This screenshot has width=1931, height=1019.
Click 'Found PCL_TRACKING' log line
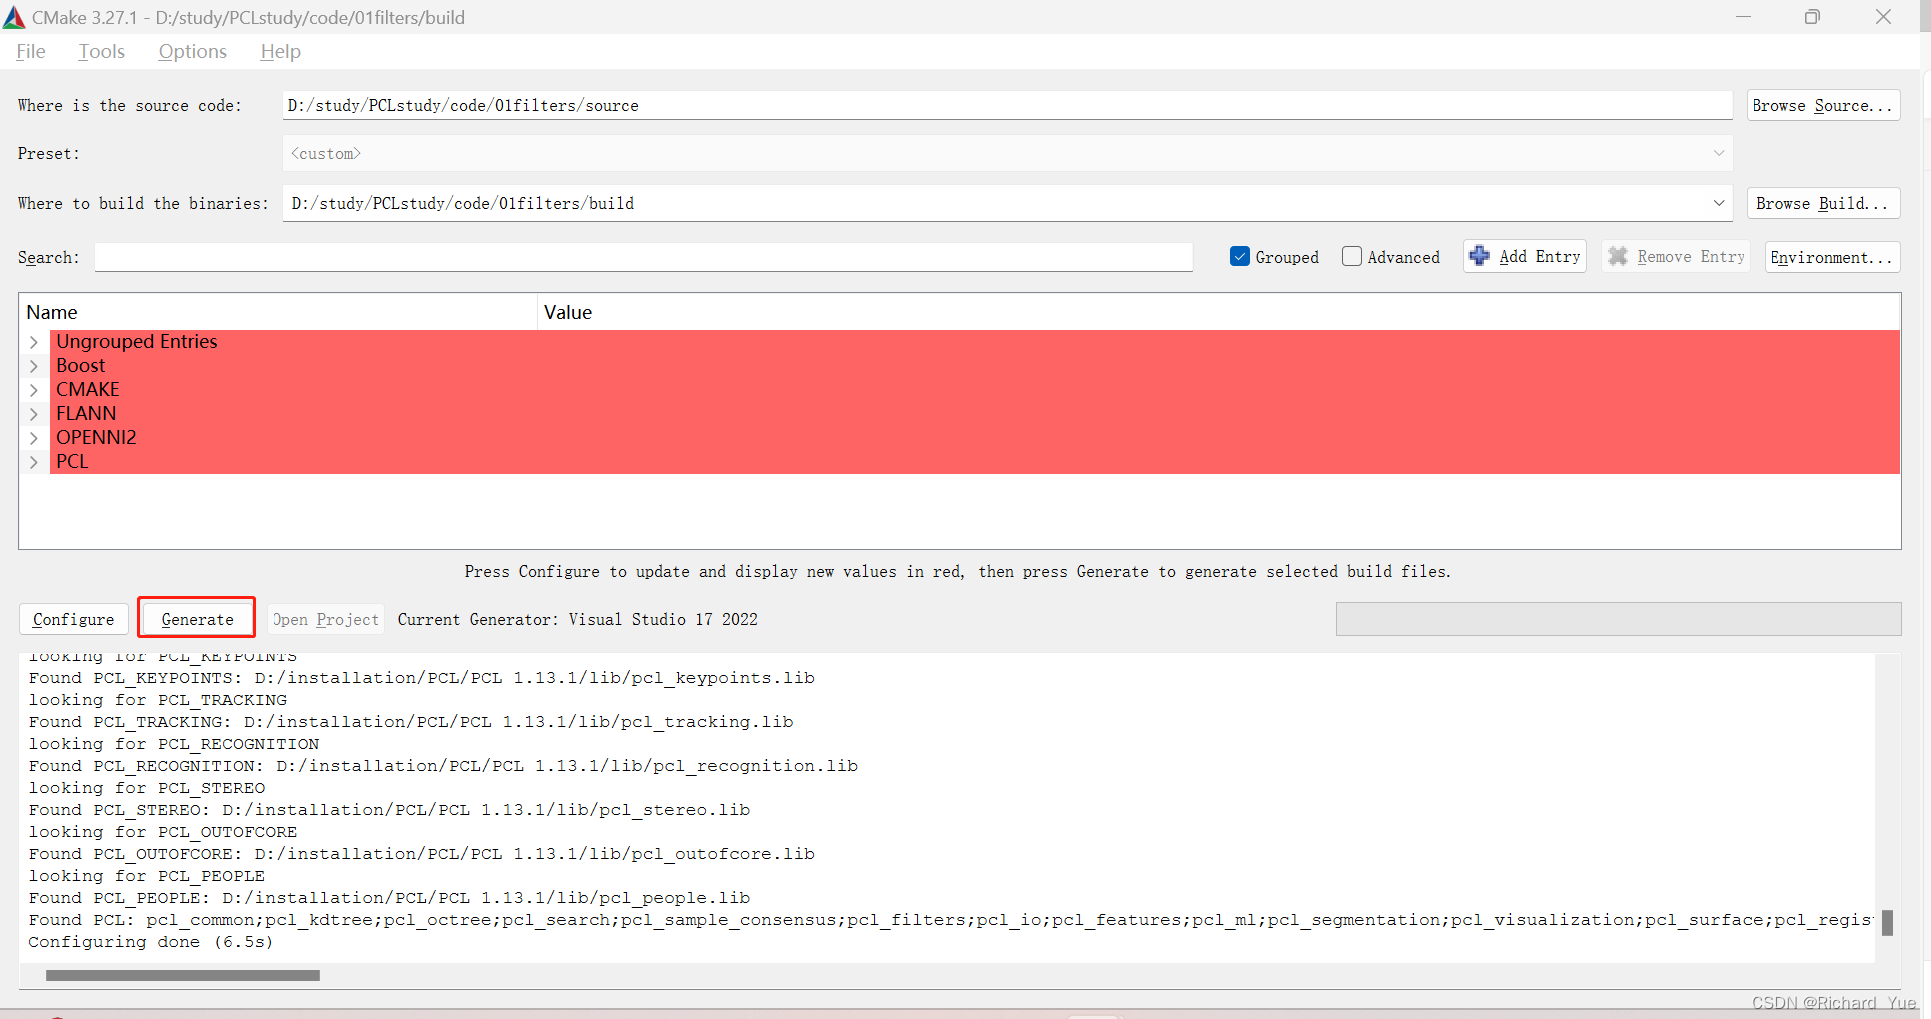click(x=411, y=722)
